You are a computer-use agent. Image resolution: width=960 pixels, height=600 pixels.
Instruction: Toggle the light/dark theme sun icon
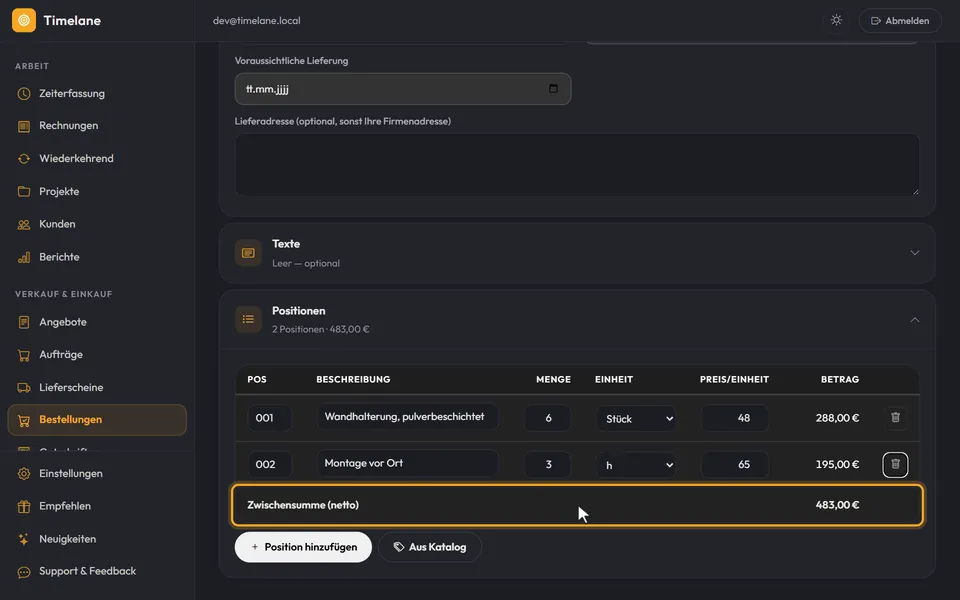tap(836, 20)
